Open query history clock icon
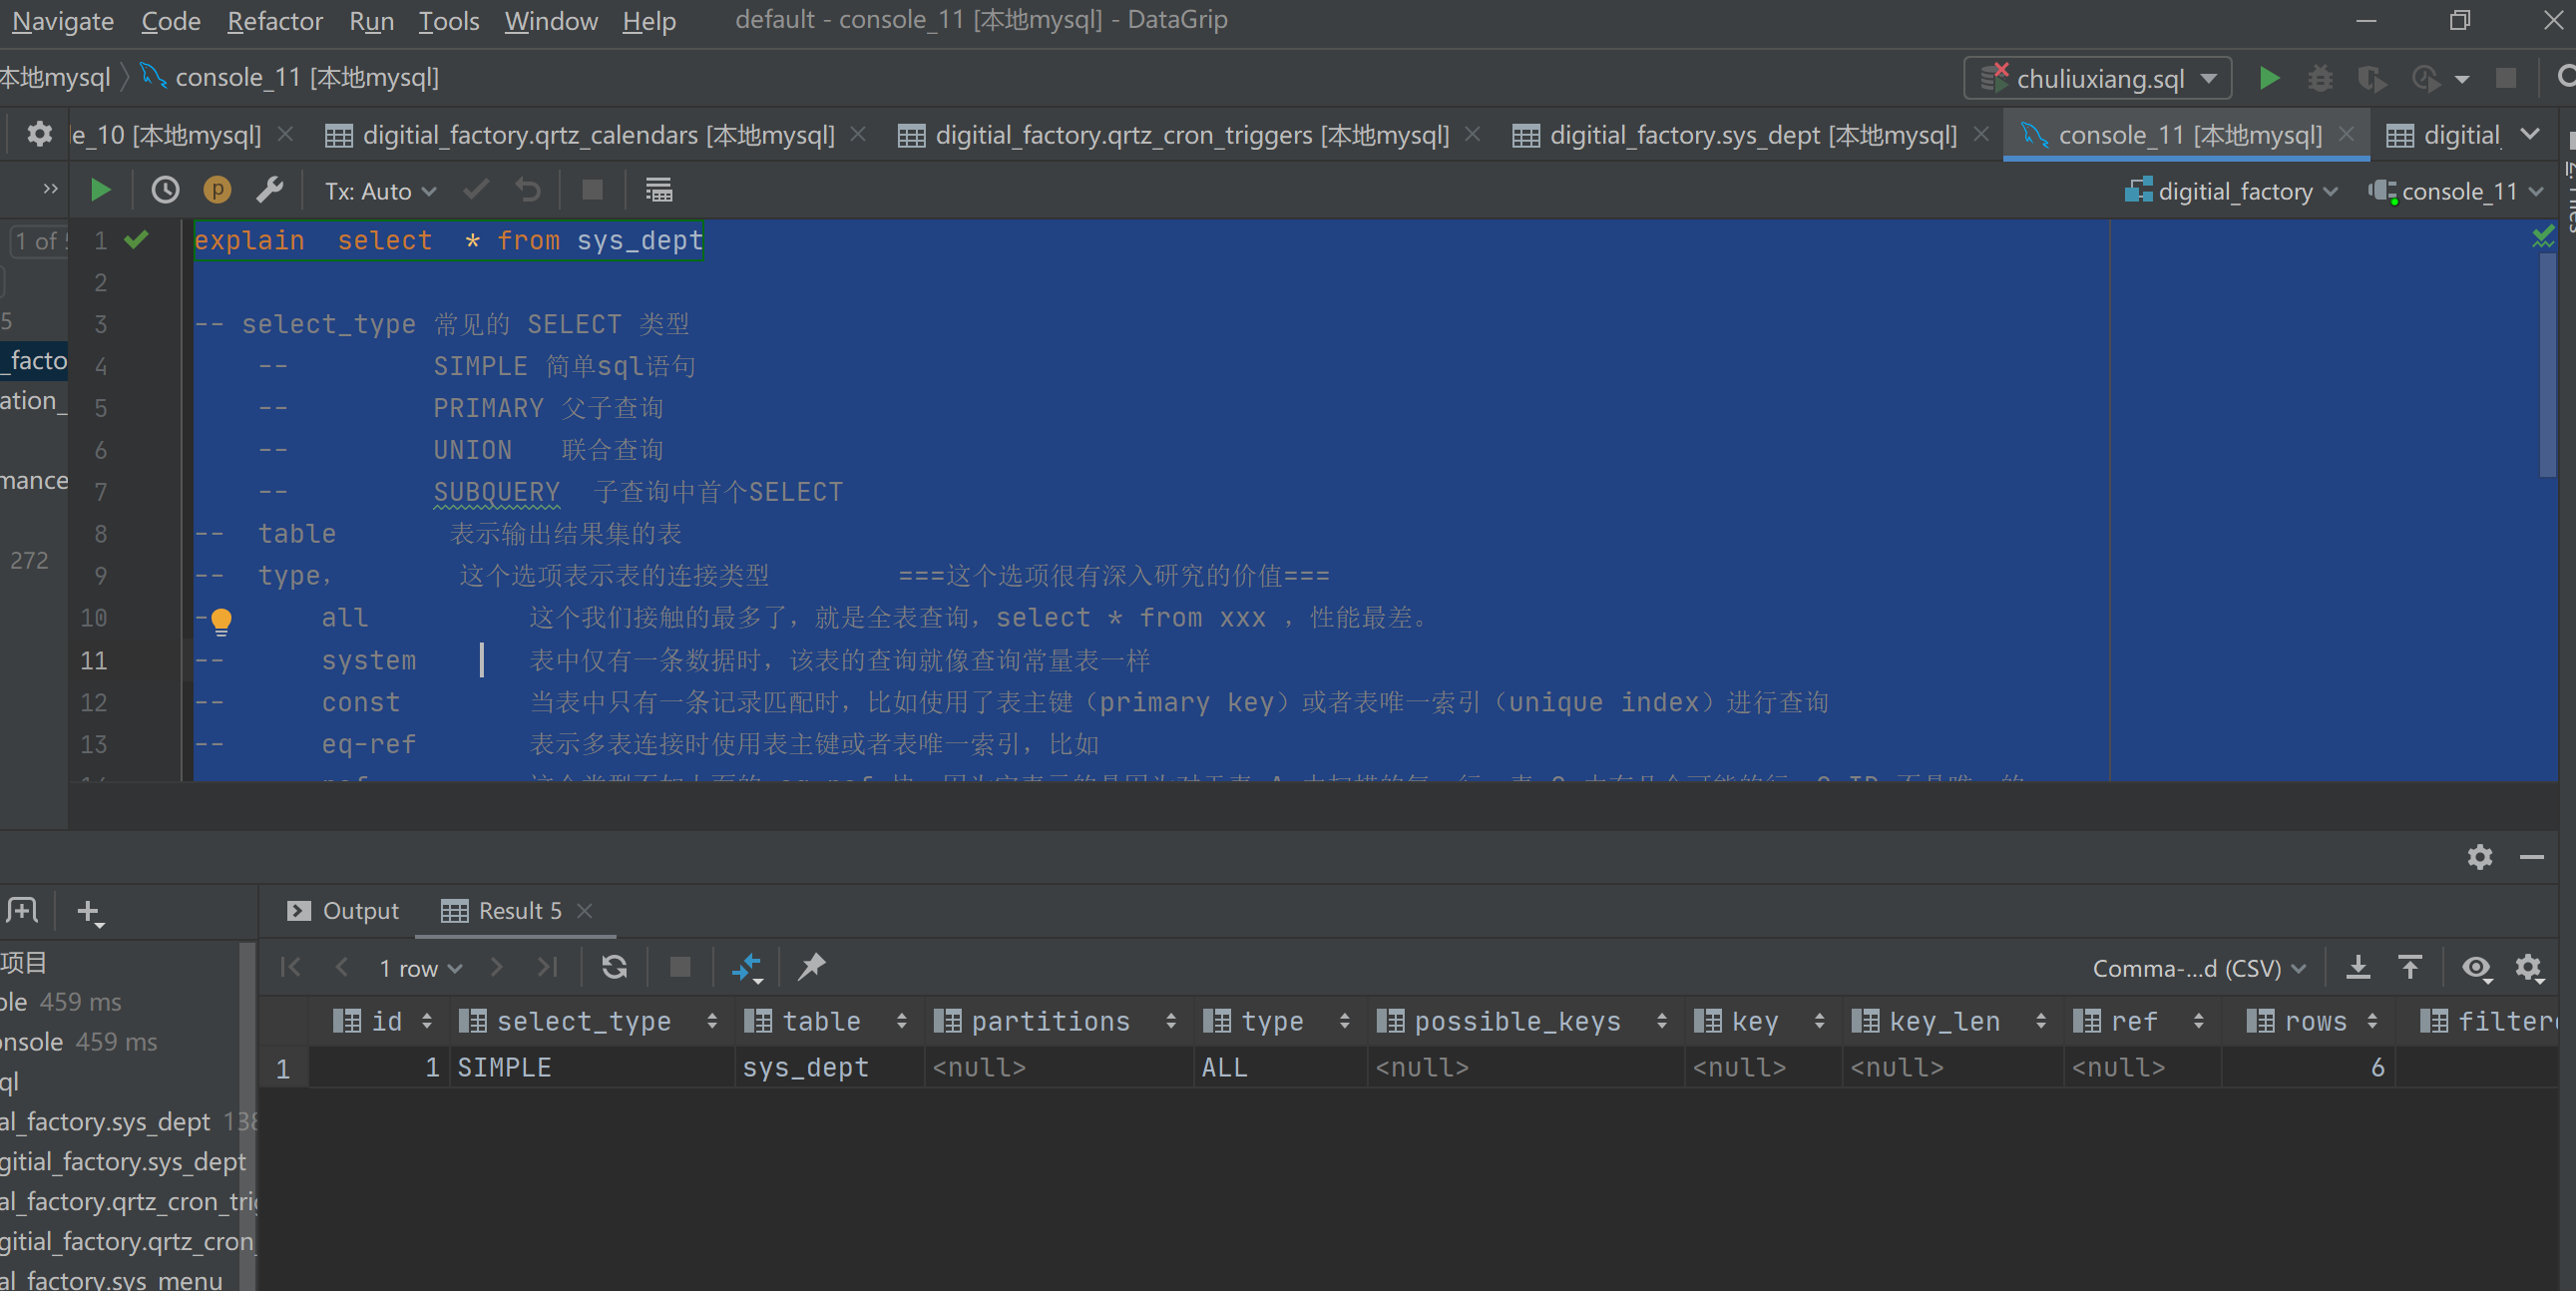2576x1291 pixels. (165, 190)
